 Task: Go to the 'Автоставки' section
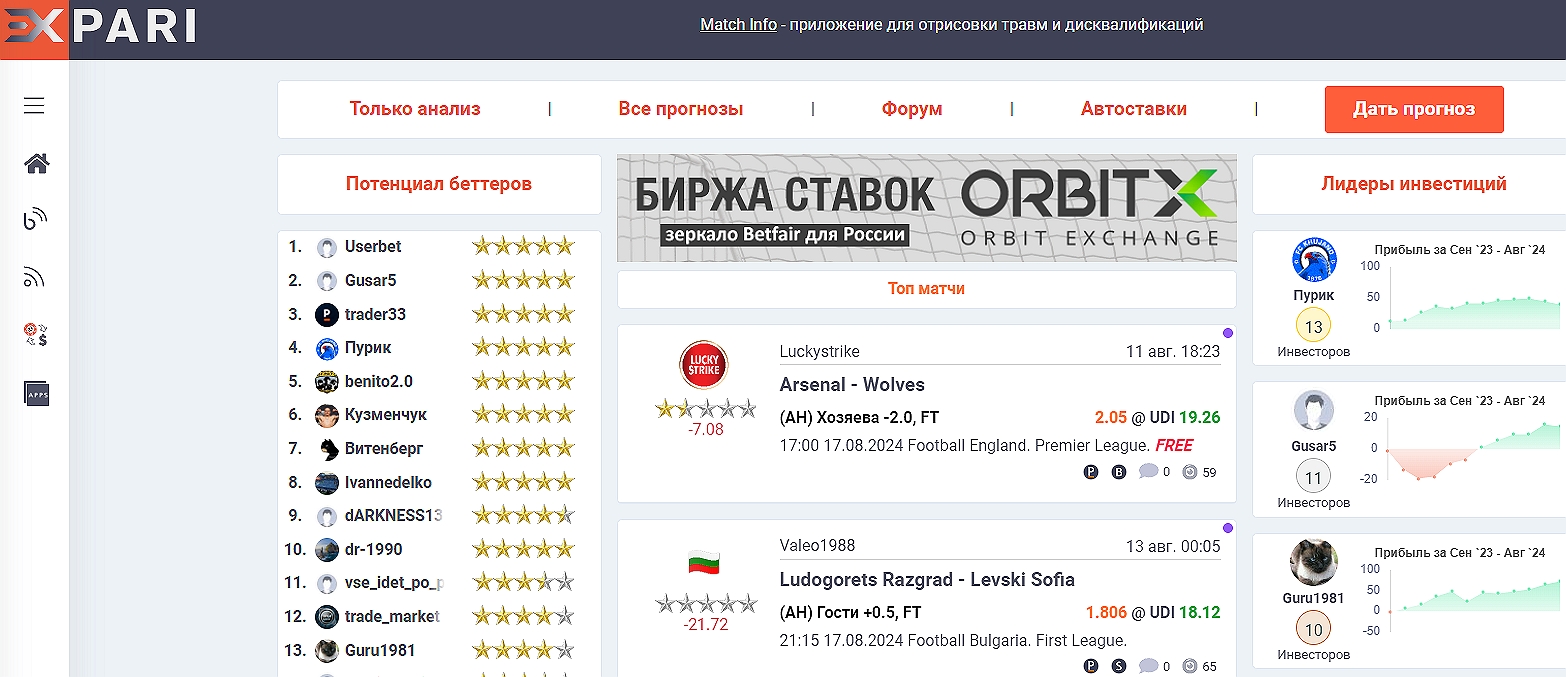[1134, 109]
